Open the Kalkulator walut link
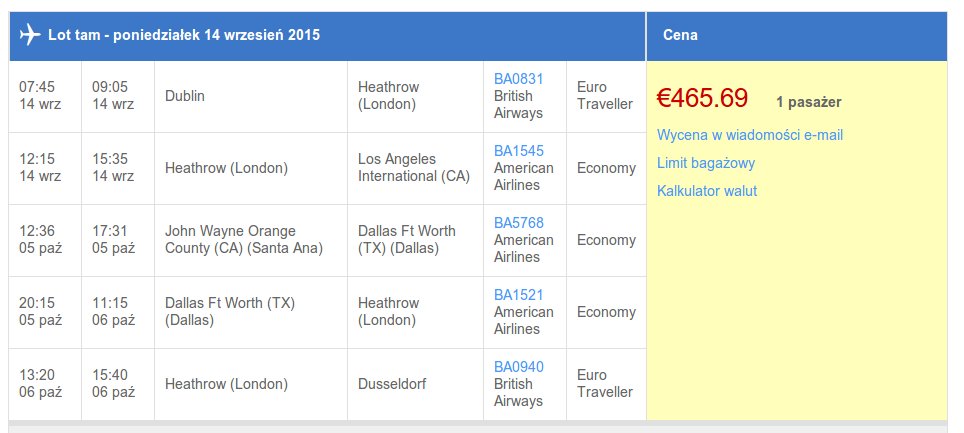 coord(707,191)
